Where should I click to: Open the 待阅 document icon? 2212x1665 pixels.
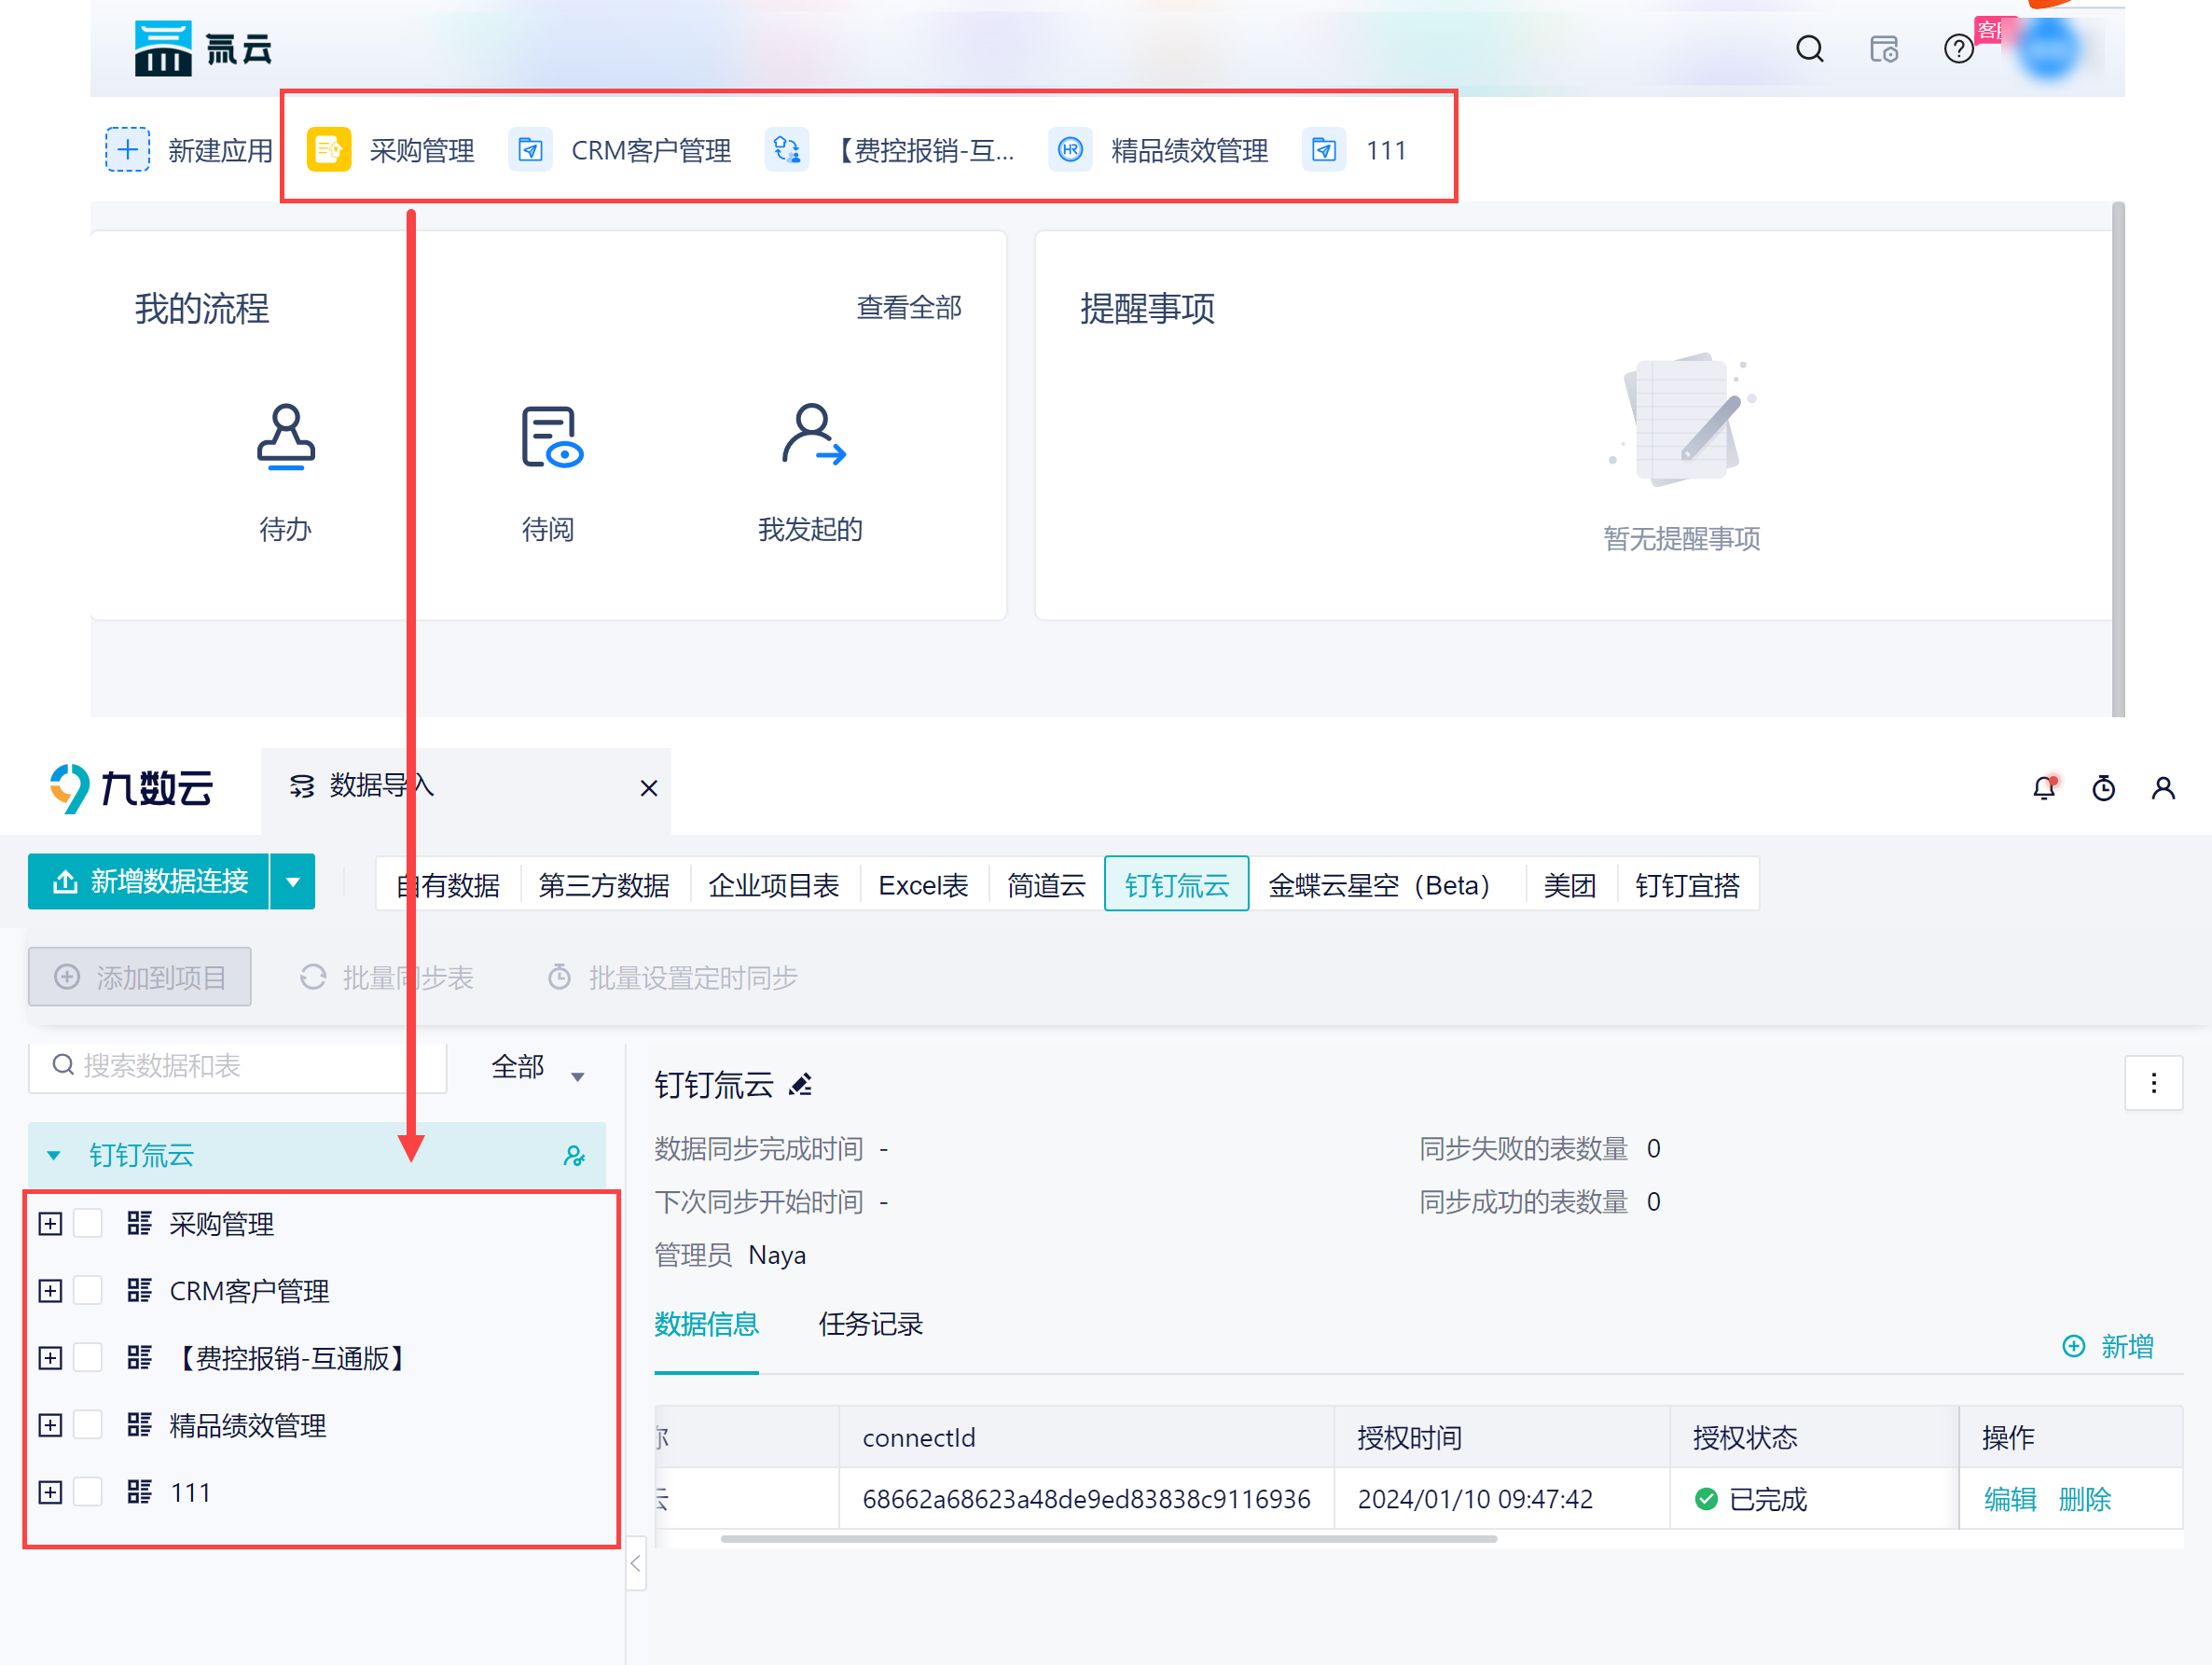550,437
